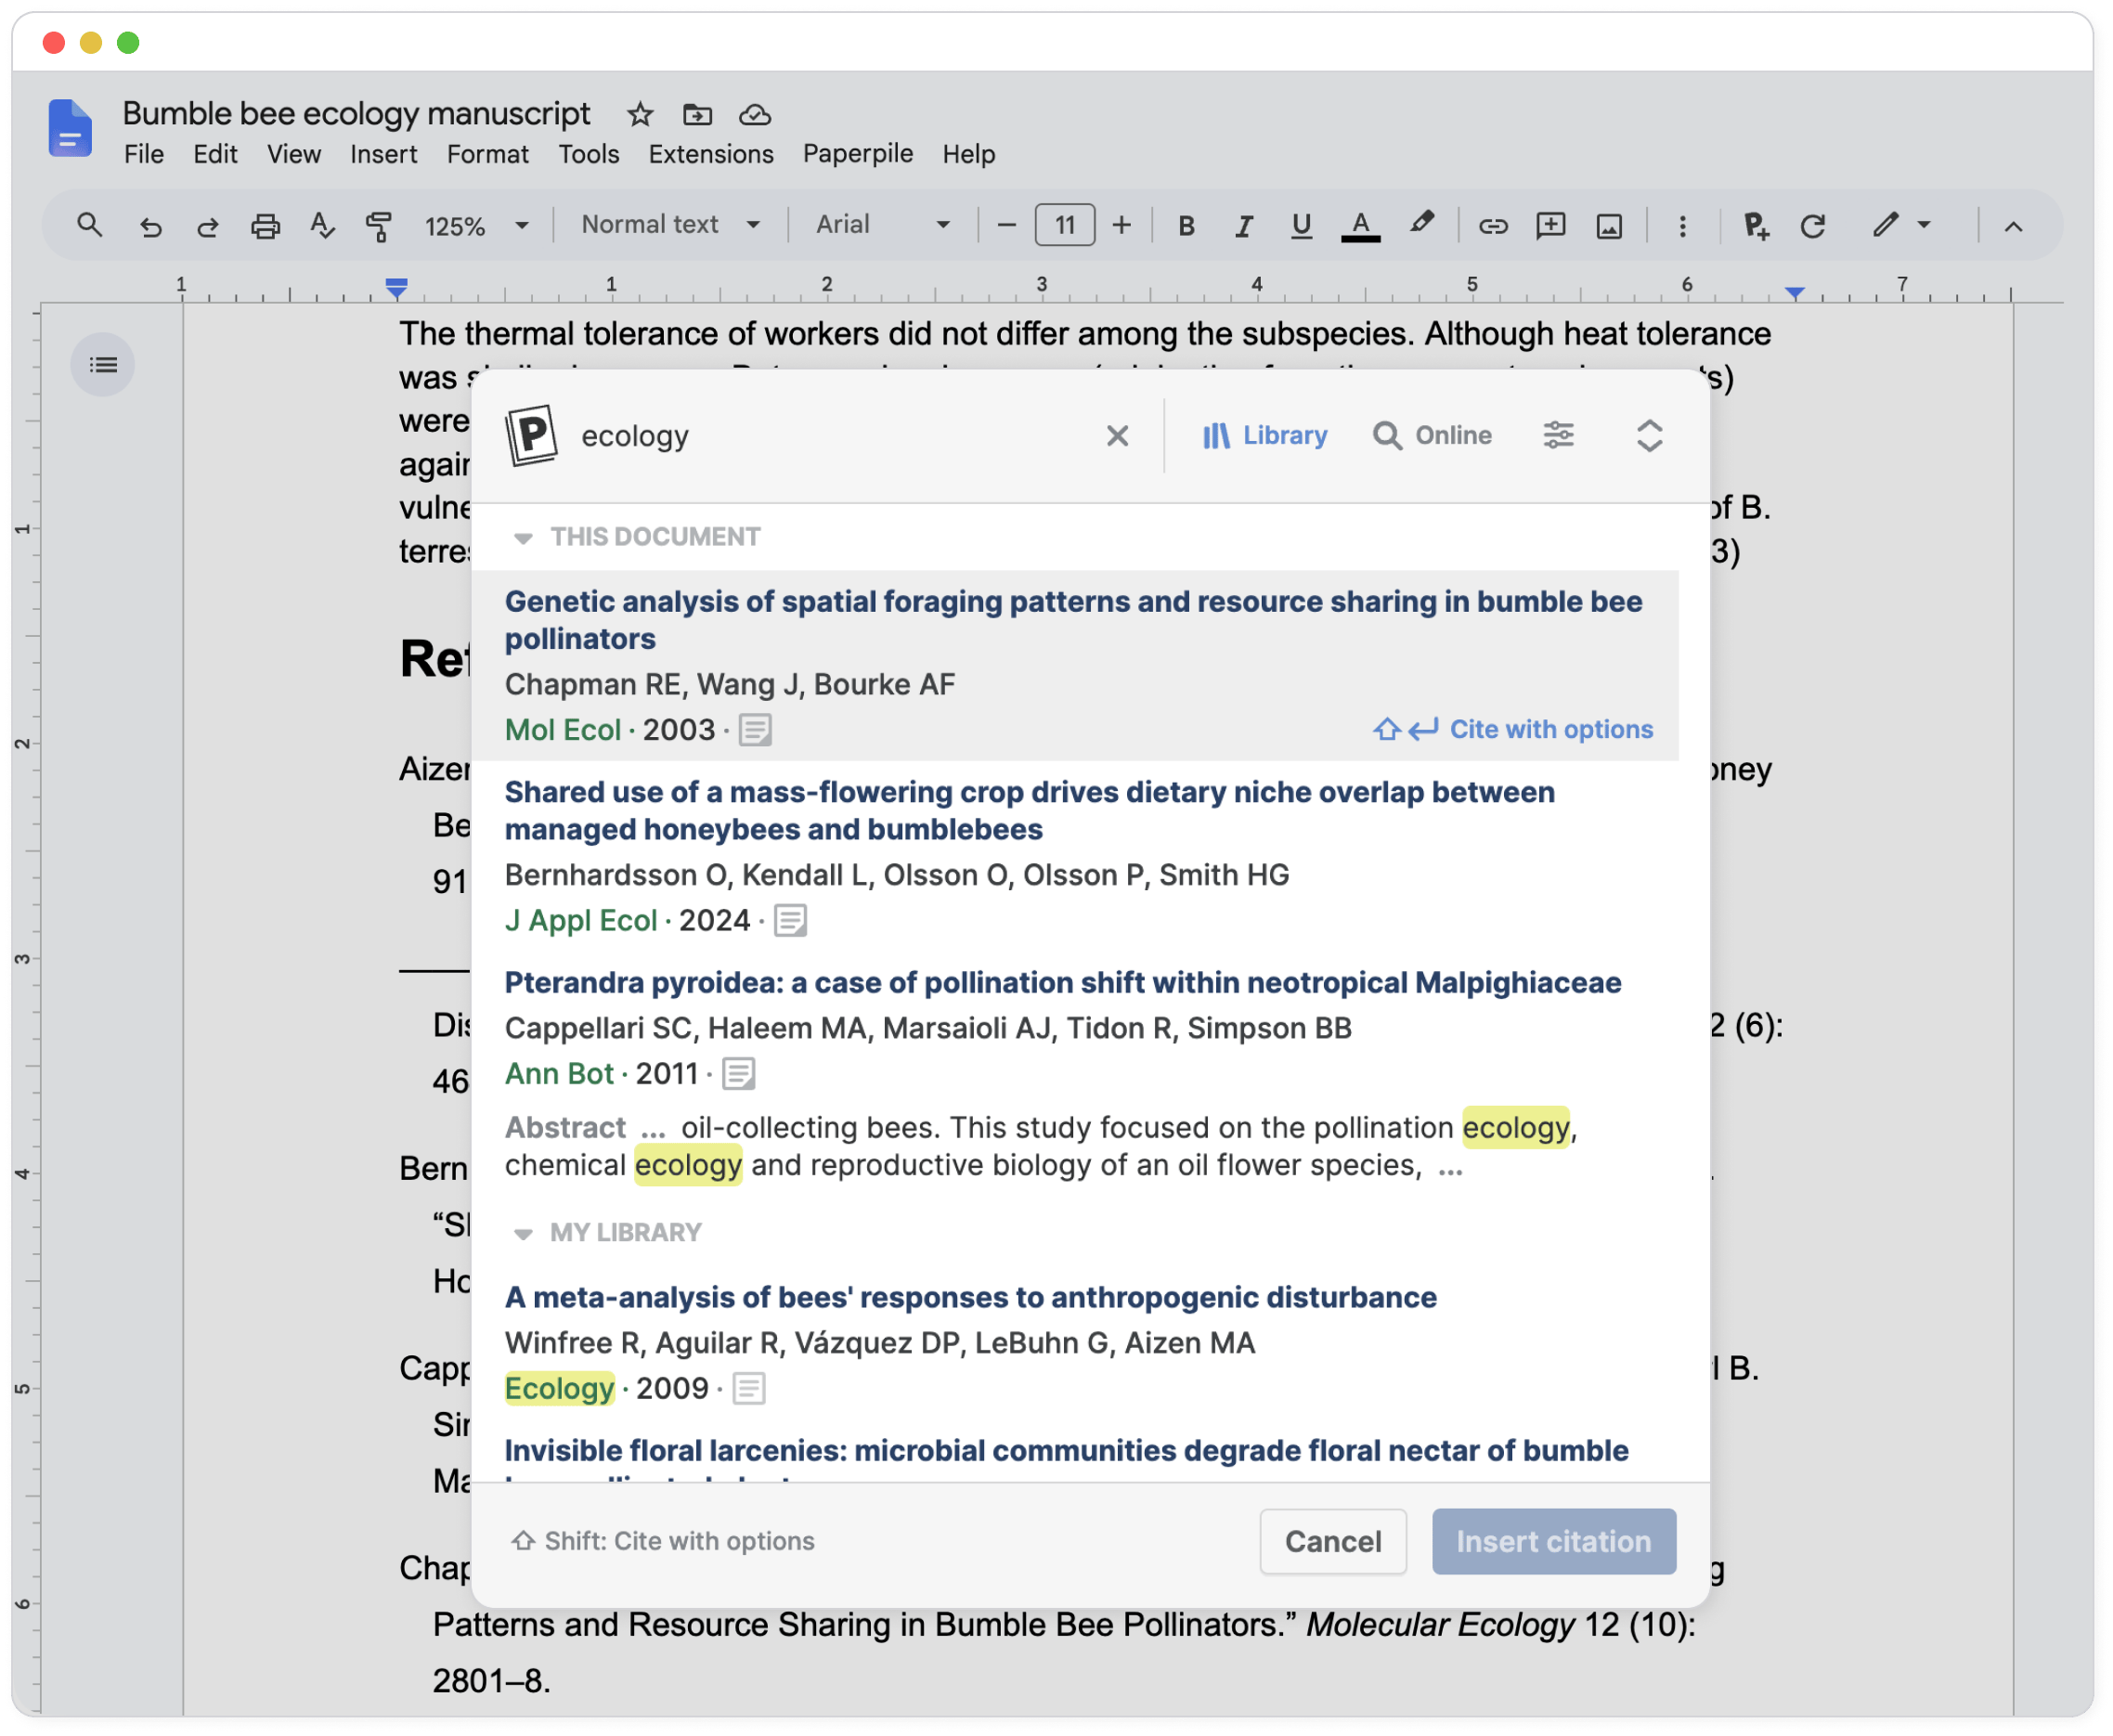
Task: Open the toolbar's three-dot overflow menu
Action: [x=1683, y=226]
